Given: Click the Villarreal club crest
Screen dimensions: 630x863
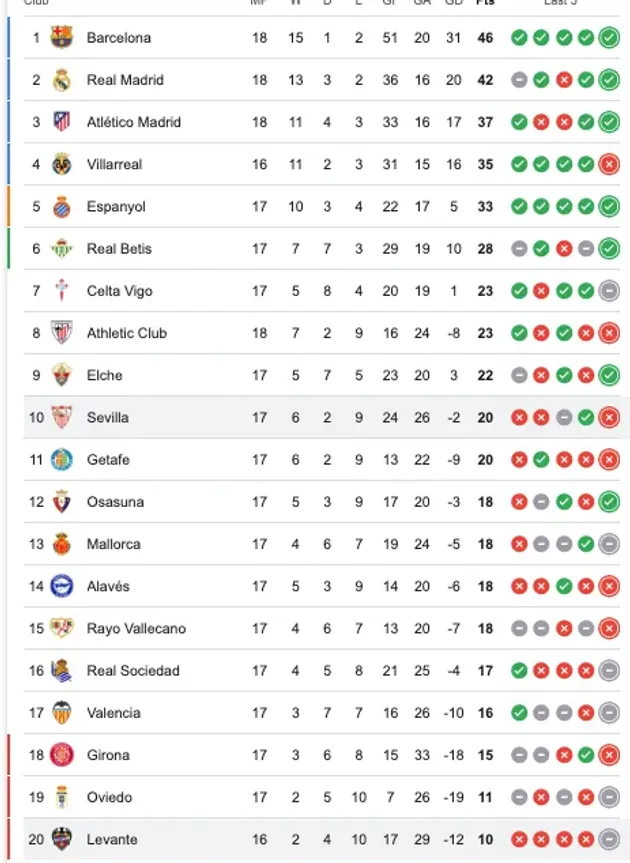Looking at the screenshot, I should [63, 164].
